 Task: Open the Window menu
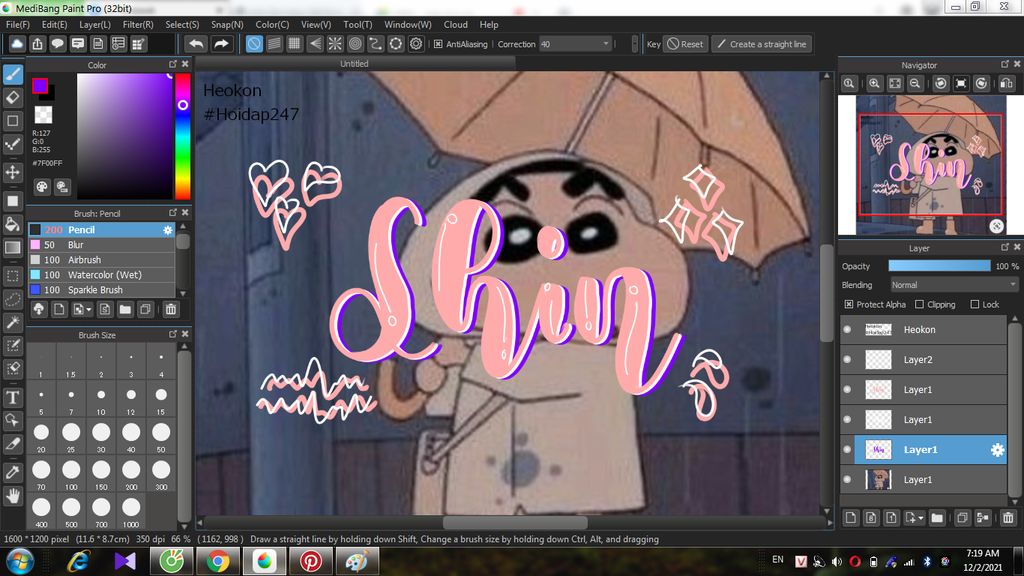pyautogui.click(x=408, y=24)
